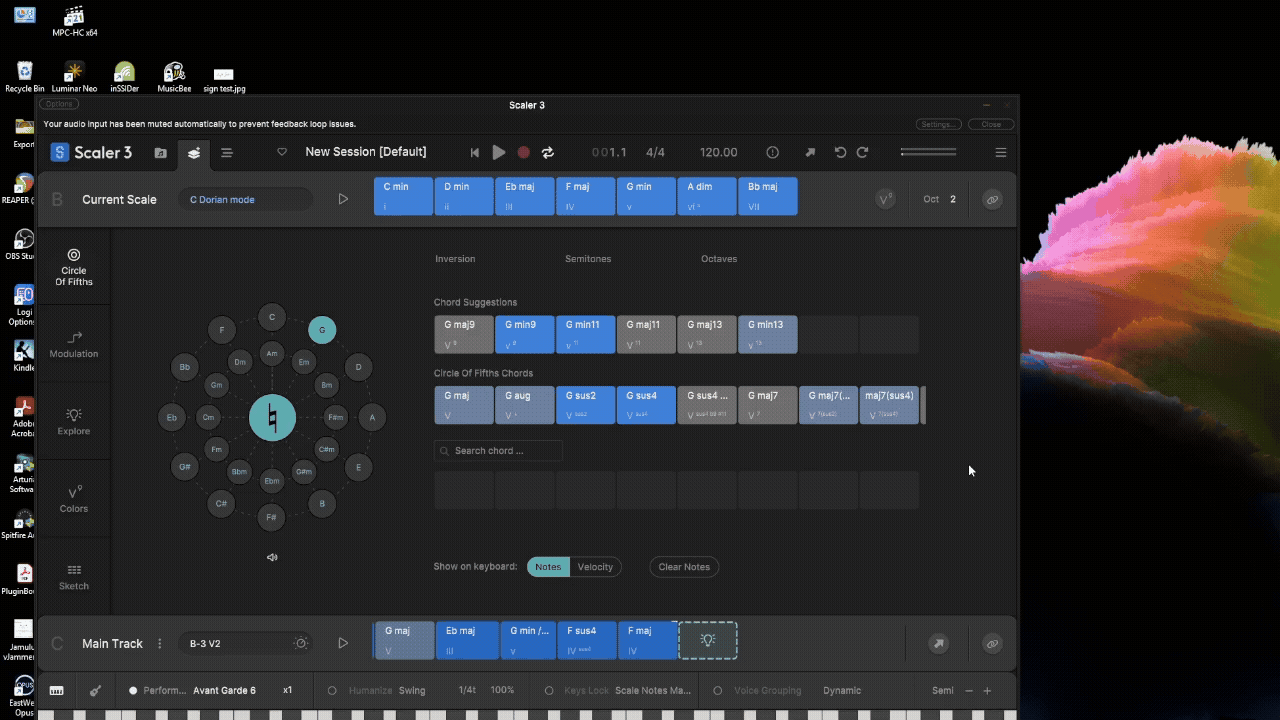The height and width of the screenshot is (720, 1280).
Task: Click the Settings... button in the mute notice
Action: pos(938,125)
